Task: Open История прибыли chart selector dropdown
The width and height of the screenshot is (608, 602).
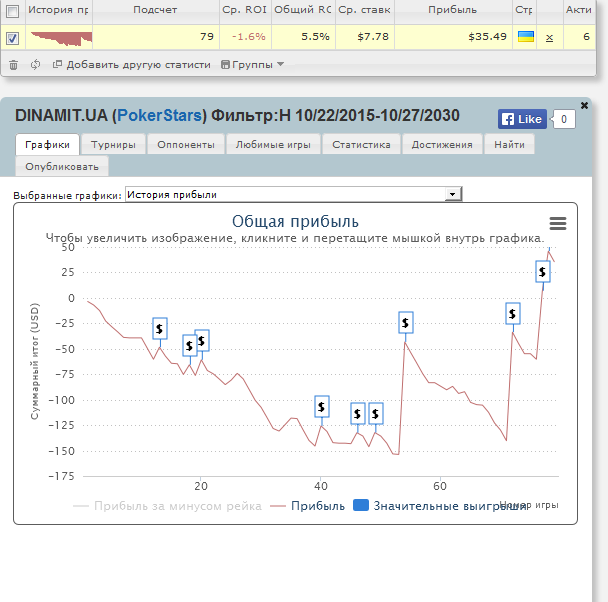Action: click(294, 194)
